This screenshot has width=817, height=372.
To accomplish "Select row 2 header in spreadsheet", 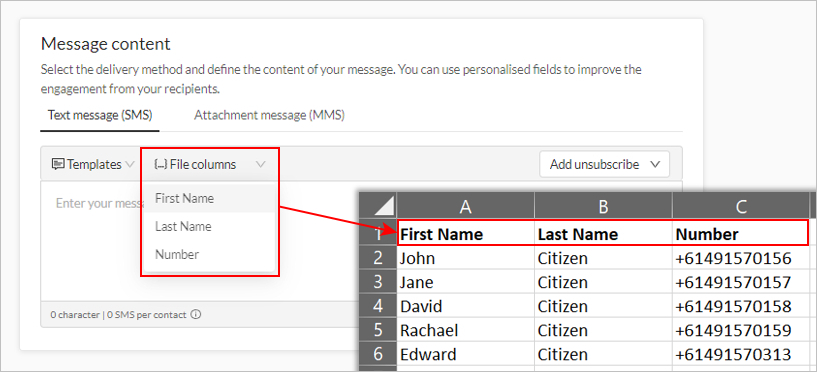I will (x=378, y=258).
